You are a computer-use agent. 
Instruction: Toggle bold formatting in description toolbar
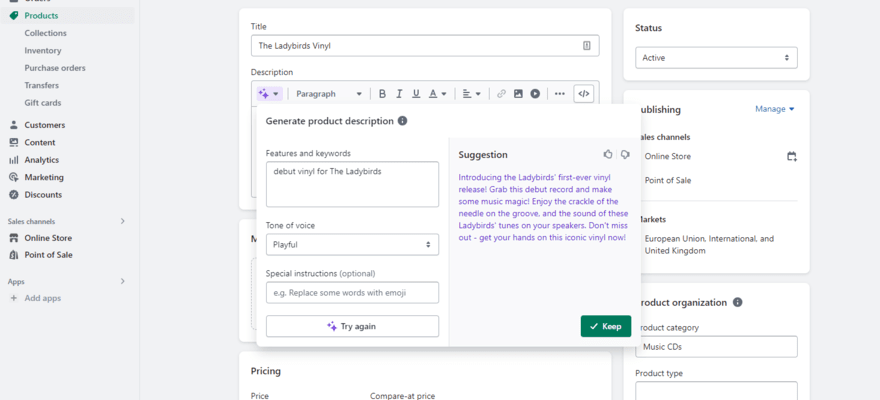coord(382,94)
